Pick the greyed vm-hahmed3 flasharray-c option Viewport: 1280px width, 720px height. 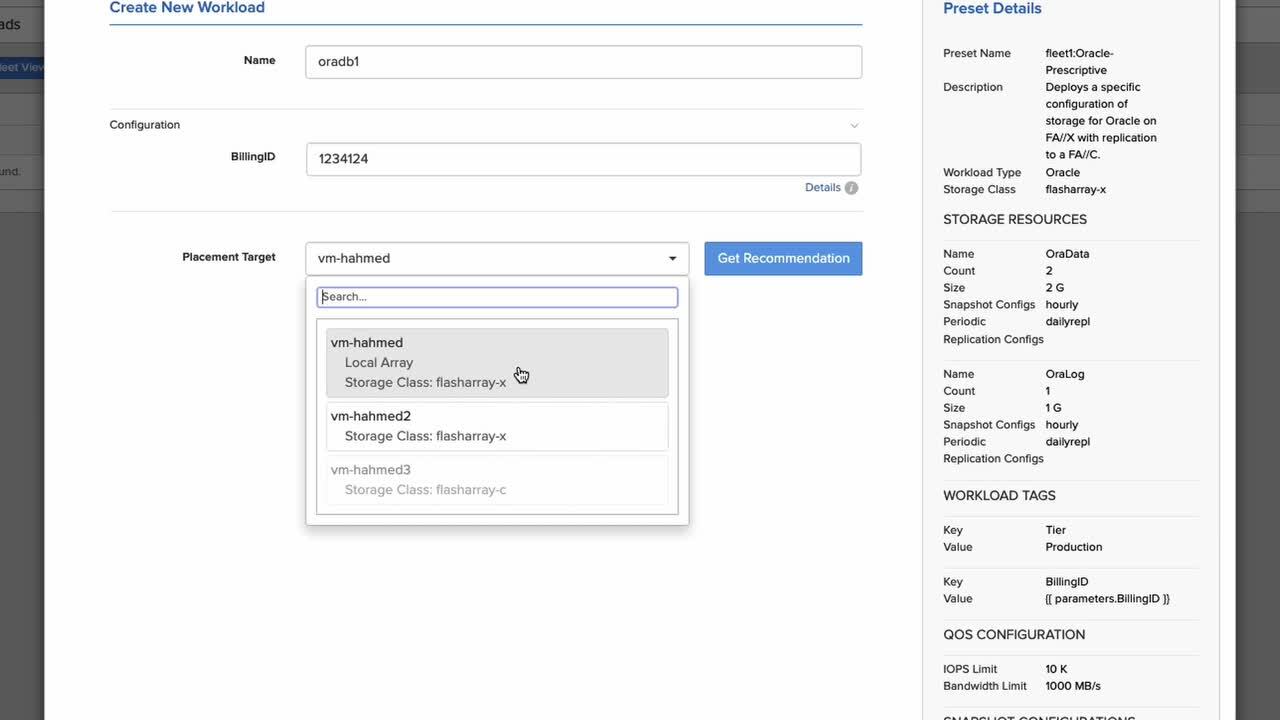(497, 480)
